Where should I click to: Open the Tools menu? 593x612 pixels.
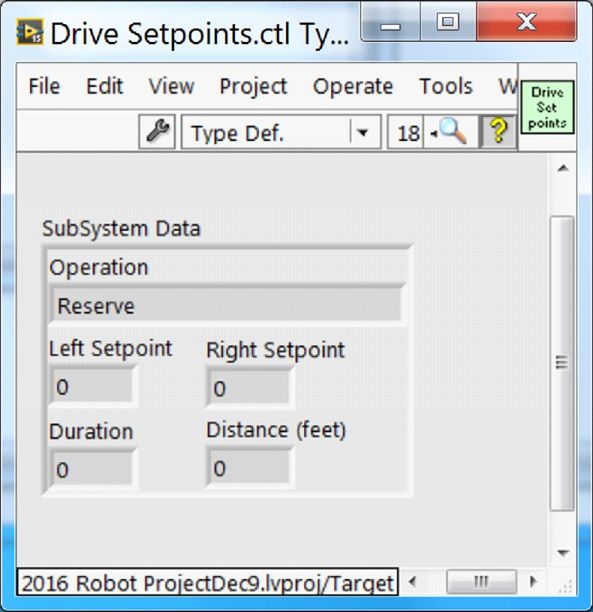click(x=446, y=86)
